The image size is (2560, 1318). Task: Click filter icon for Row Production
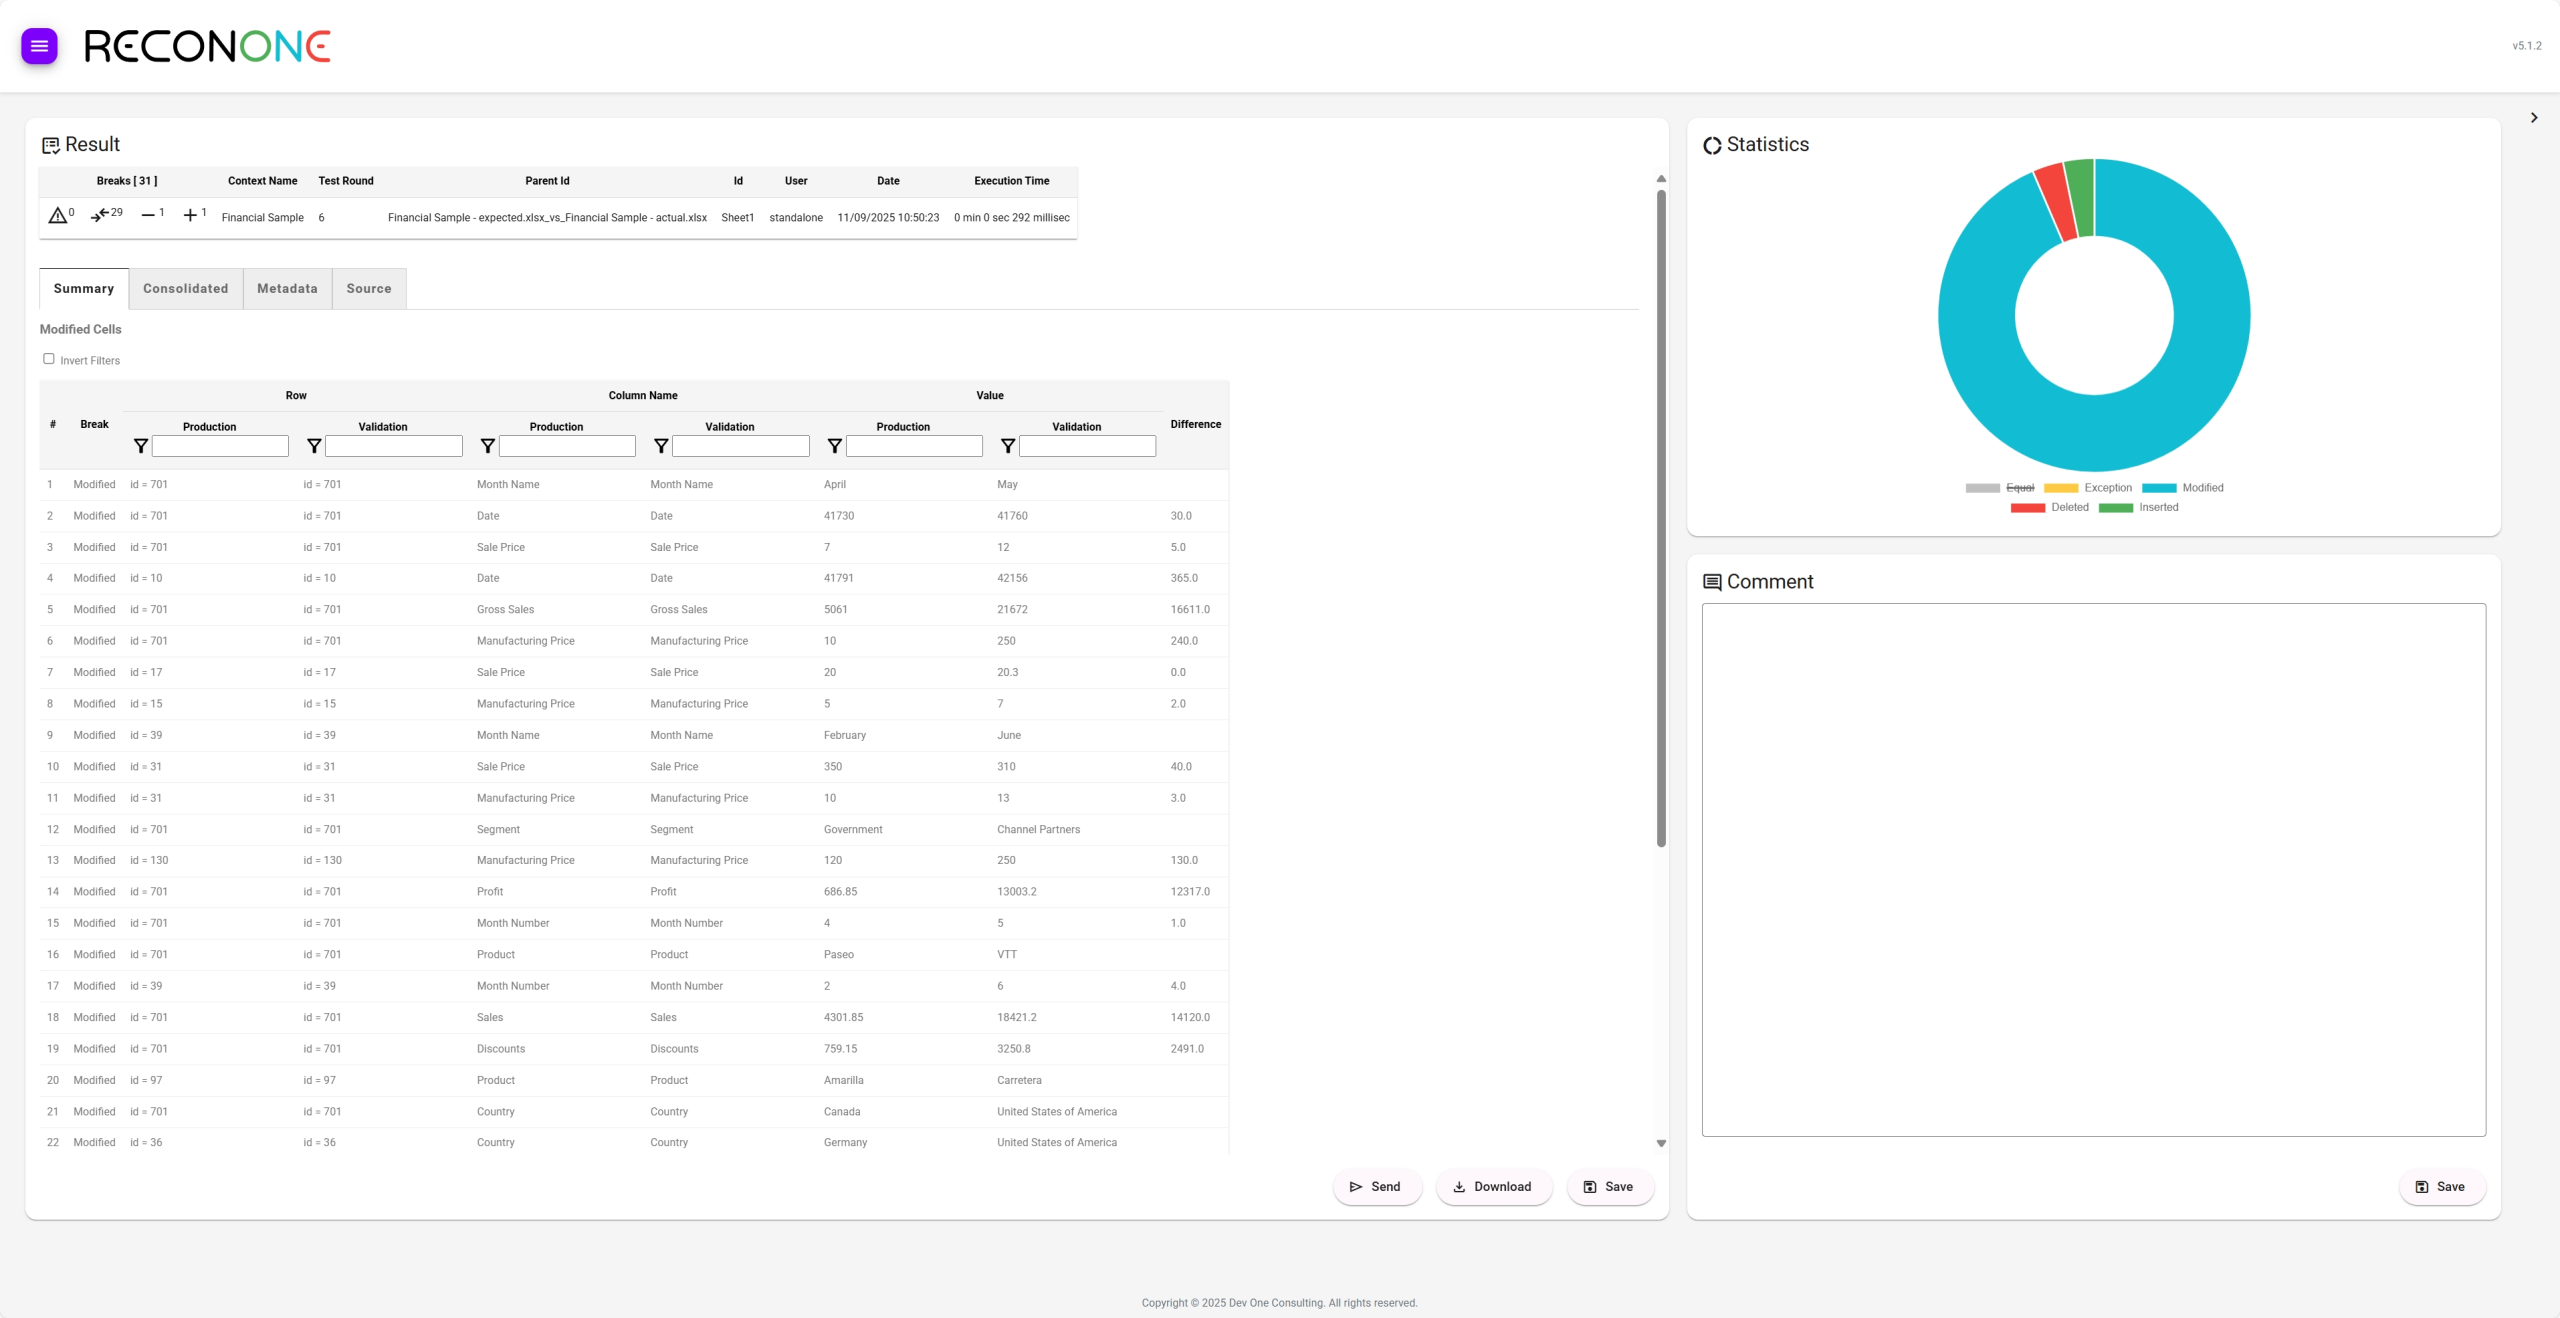click(x=141, y=446)
